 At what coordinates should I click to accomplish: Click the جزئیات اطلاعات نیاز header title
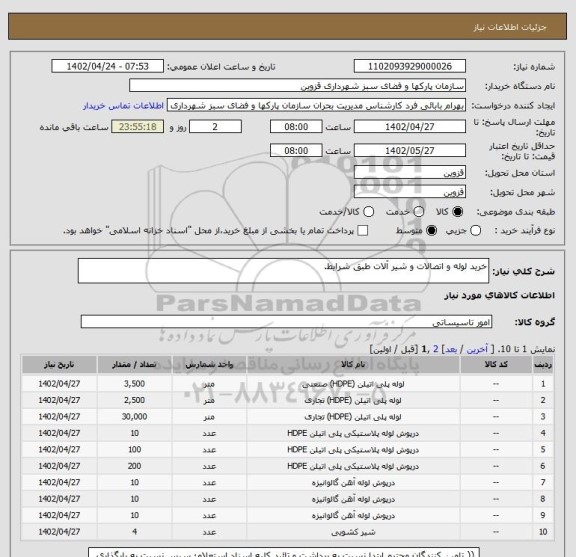[x=510, y=27]
